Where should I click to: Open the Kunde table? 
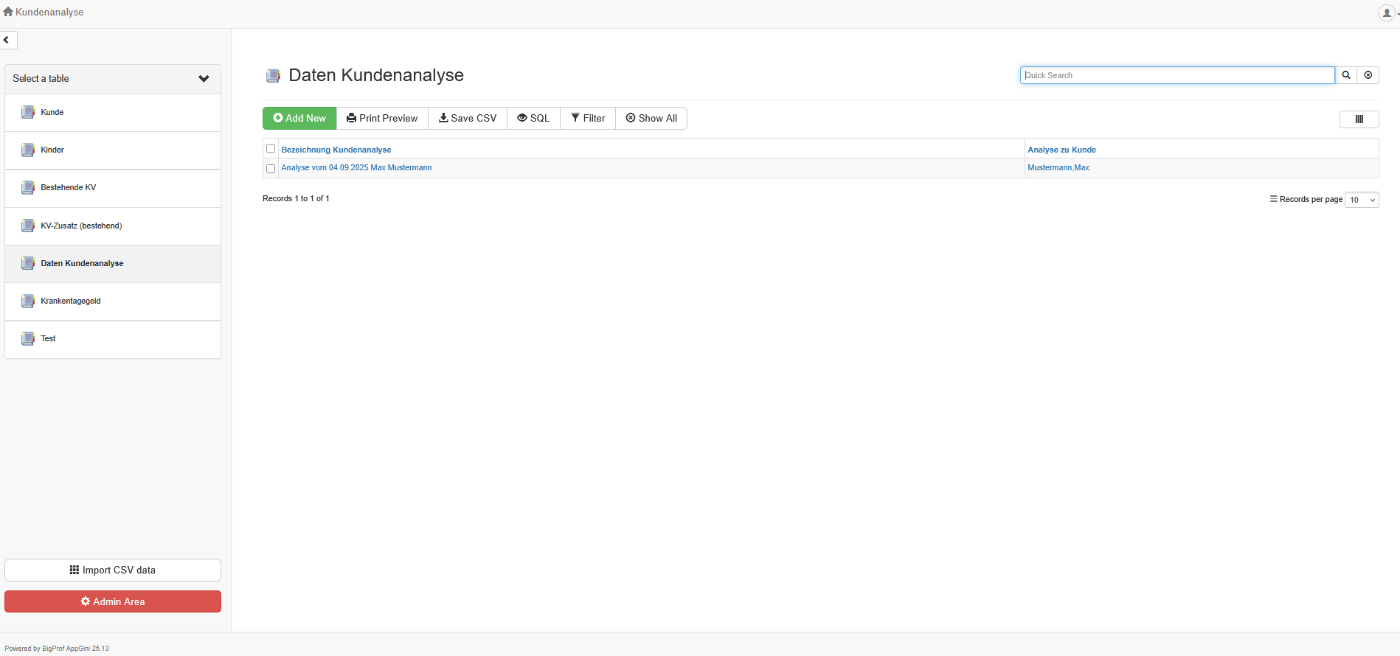(113, 113)
